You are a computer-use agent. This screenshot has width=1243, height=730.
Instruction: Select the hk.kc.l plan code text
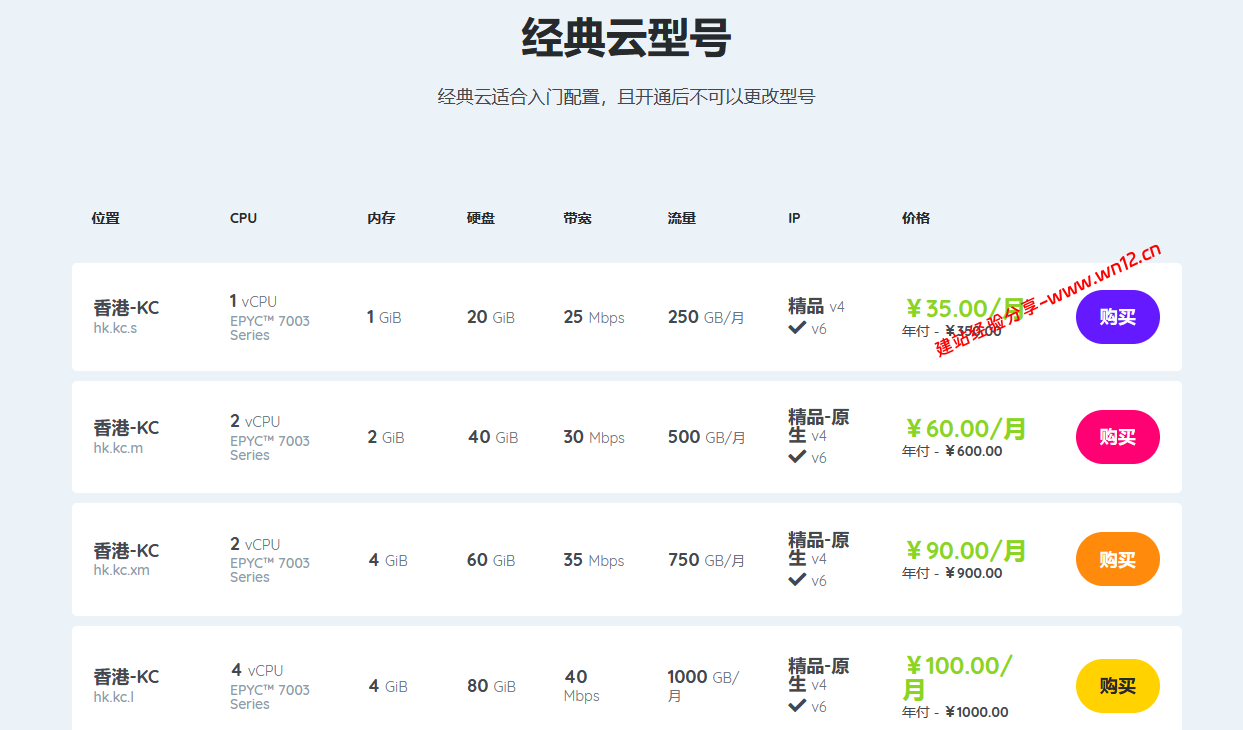[113, 696]
